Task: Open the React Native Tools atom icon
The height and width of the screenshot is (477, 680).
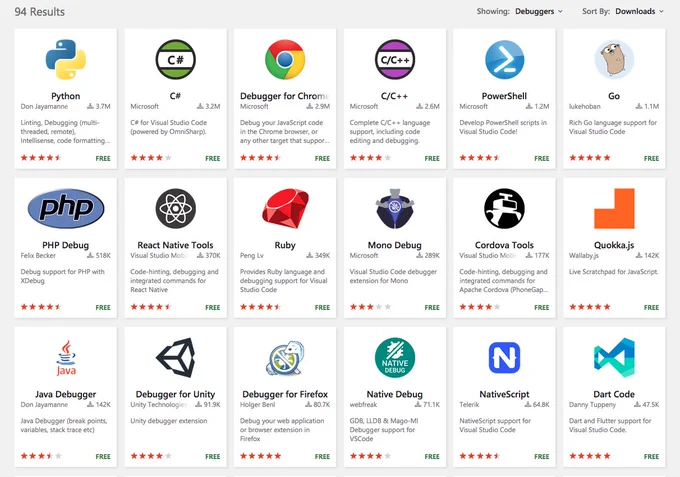Action: (175, 209)
